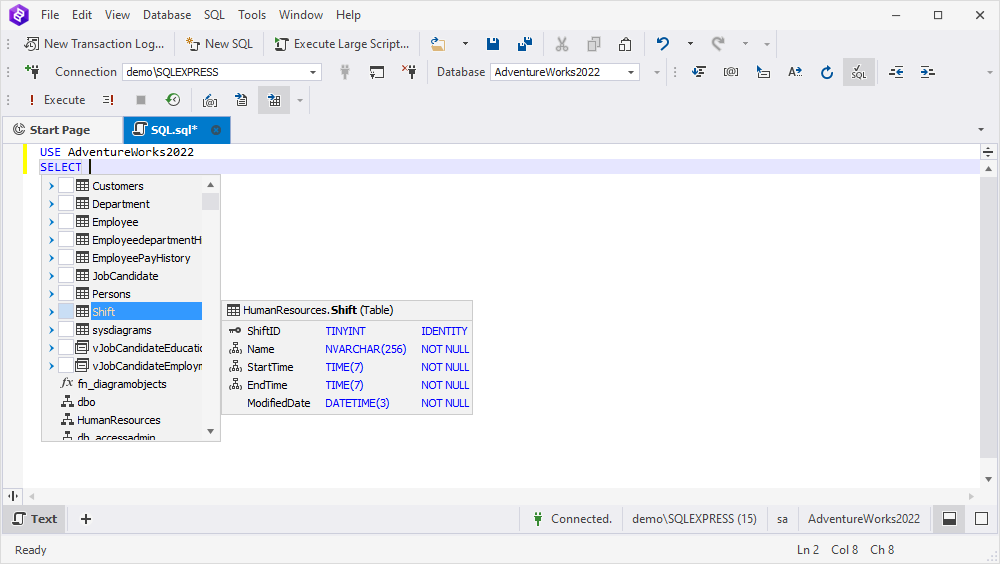Viewport: 1000px width, 564px height.
Task: Open the Undo history dropdown
Action: [690, 44]
